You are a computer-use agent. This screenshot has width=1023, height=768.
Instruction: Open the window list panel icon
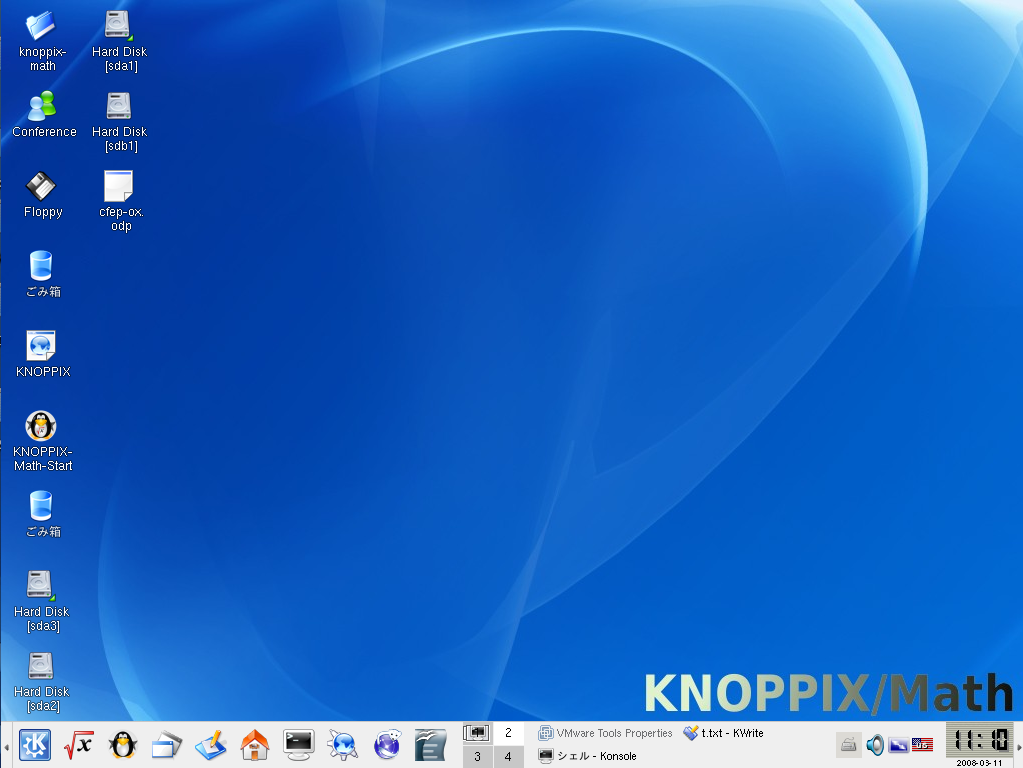pyautogui.click(x=166, y=745)
